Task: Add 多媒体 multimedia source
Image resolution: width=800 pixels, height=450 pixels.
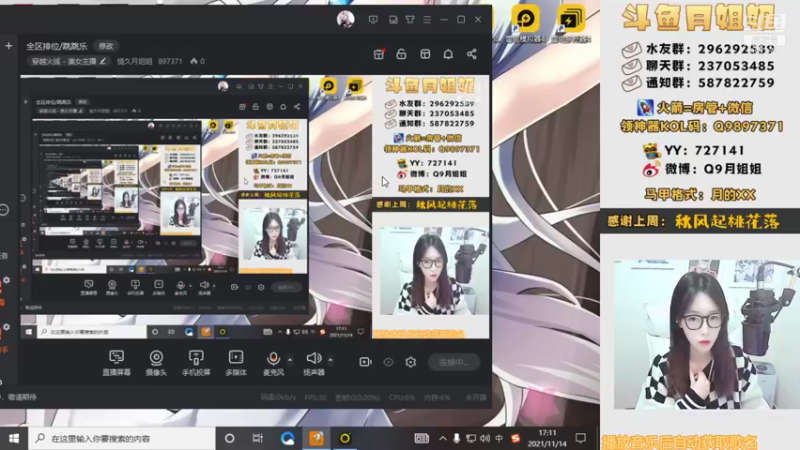Action: 236,363
